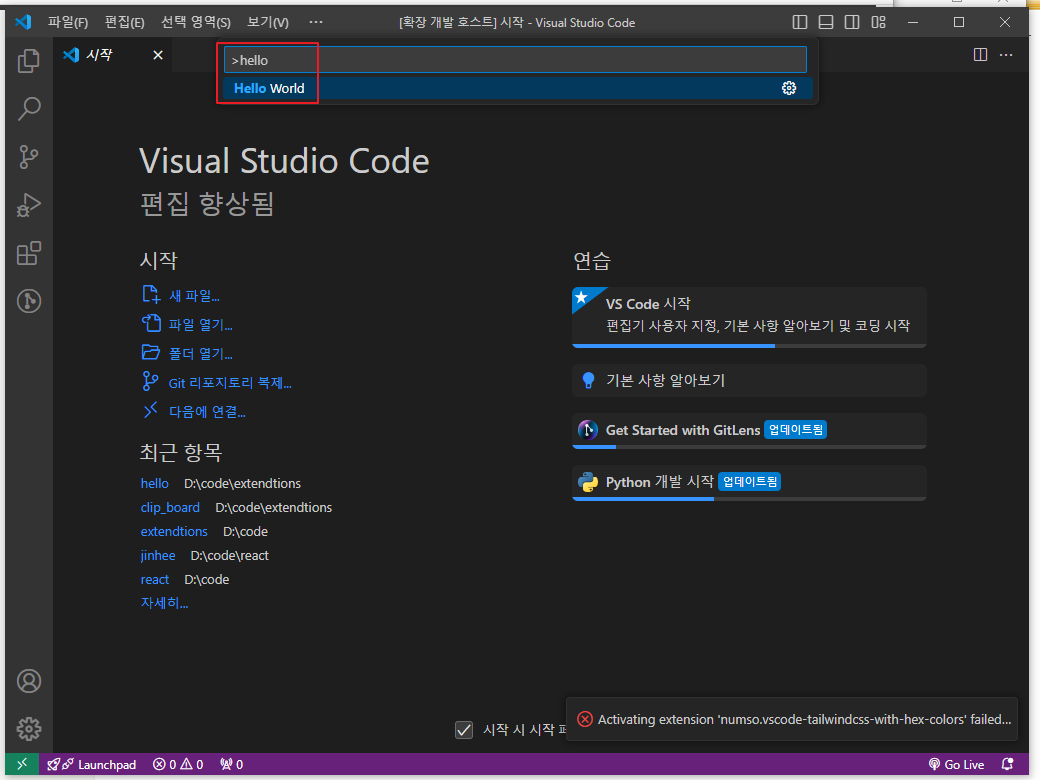The image size is (1040, 780).
Task: Open recent item hello
Action: (155, 484)
